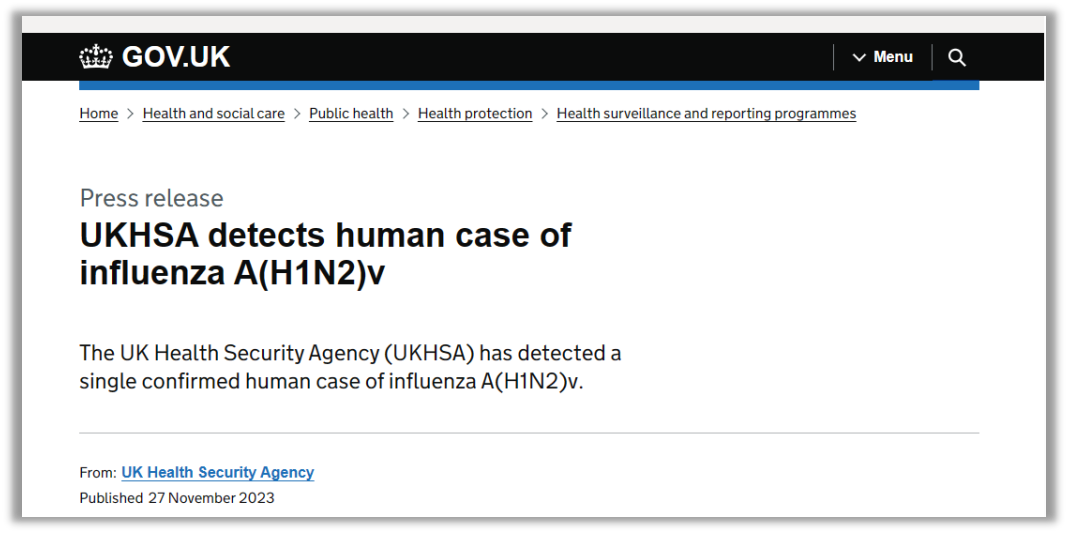Open the Menu dropdown in header

(883, 57)
